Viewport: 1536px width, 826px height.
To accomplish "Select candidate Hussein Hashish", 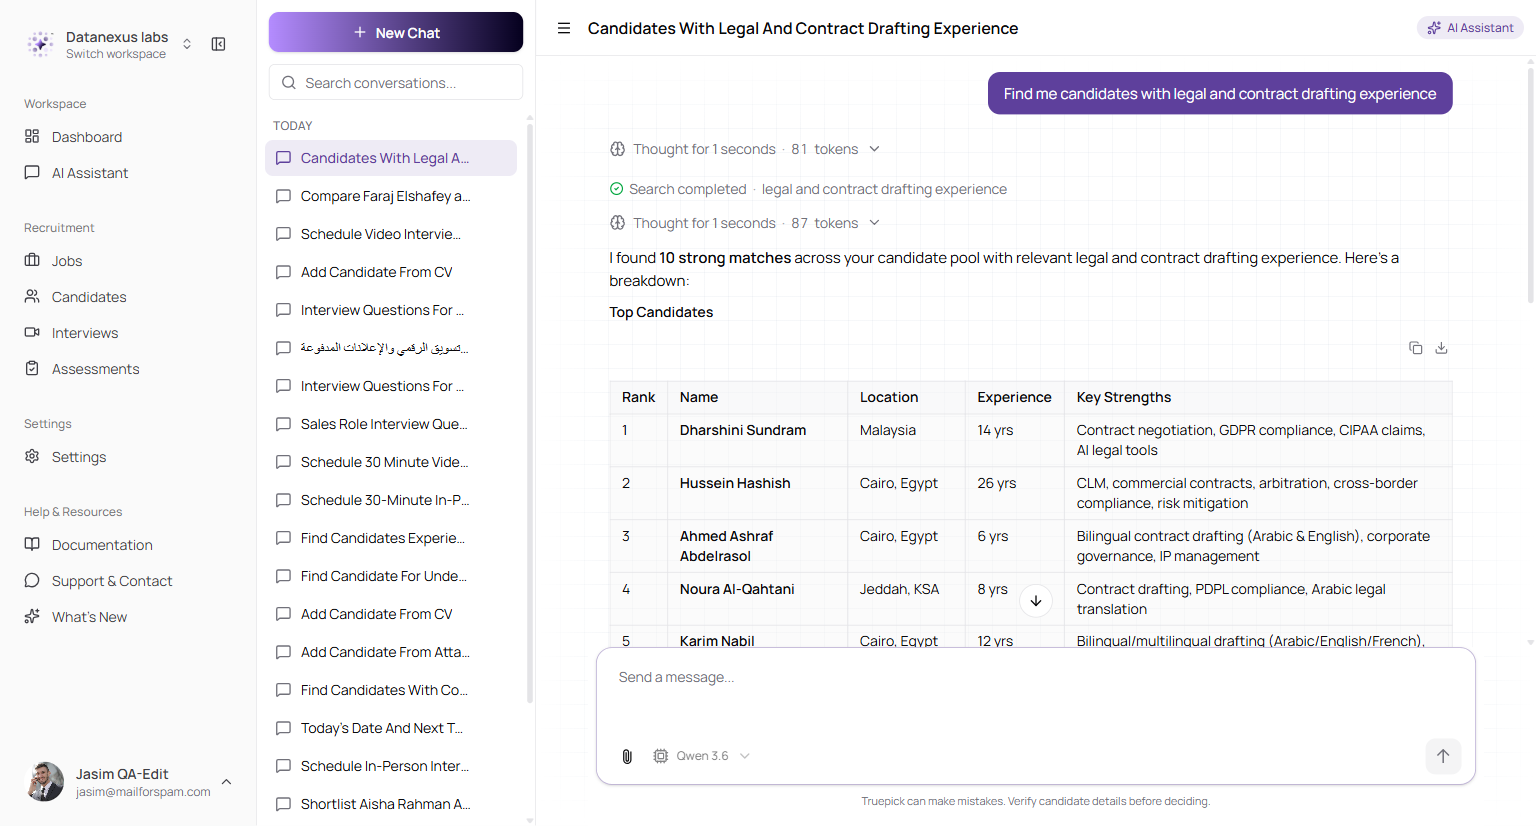I will [735, 483].
